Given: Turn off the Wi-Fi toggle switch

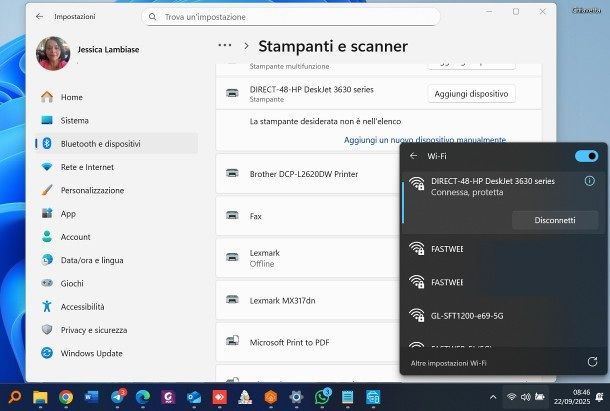Looking at the screenshot, I should 586,156.
